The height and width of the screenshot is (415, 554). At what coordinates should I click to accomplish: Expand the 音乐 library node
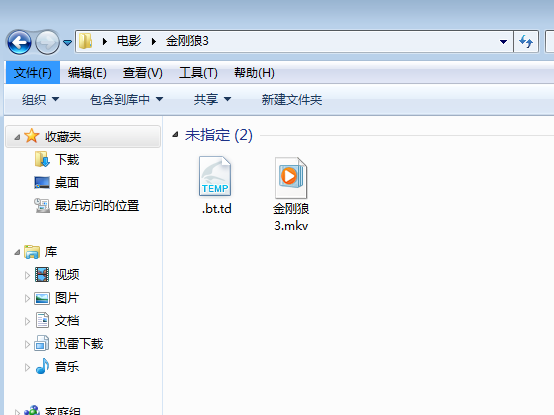point(27,367)
